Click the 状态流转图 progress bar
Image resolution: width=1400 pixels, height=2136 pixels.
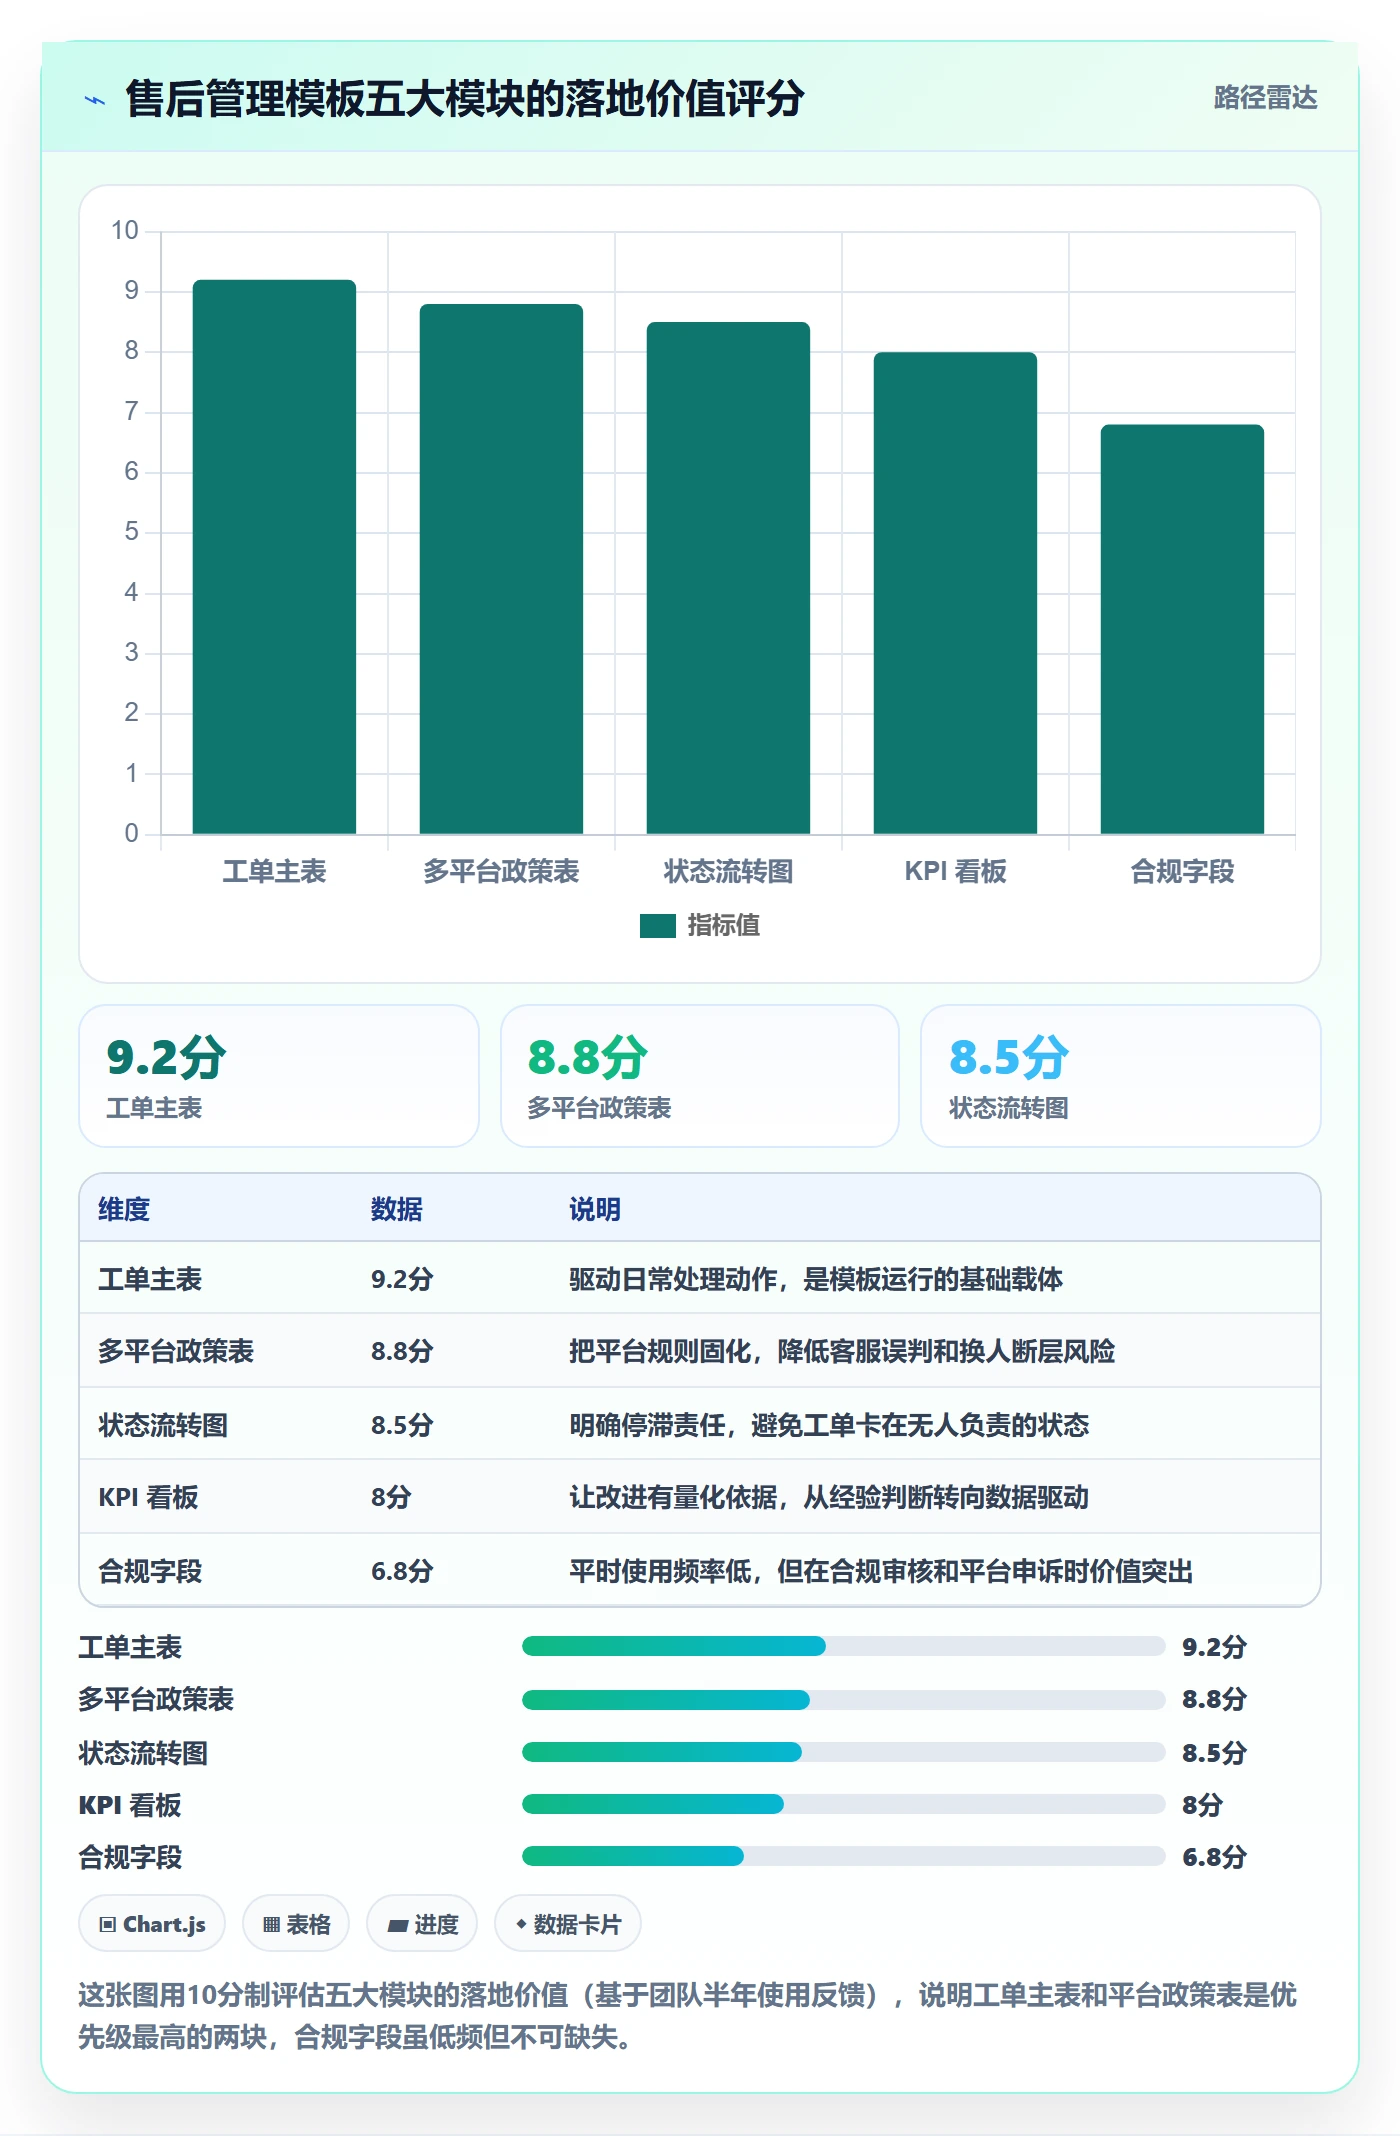(844, 1752)
